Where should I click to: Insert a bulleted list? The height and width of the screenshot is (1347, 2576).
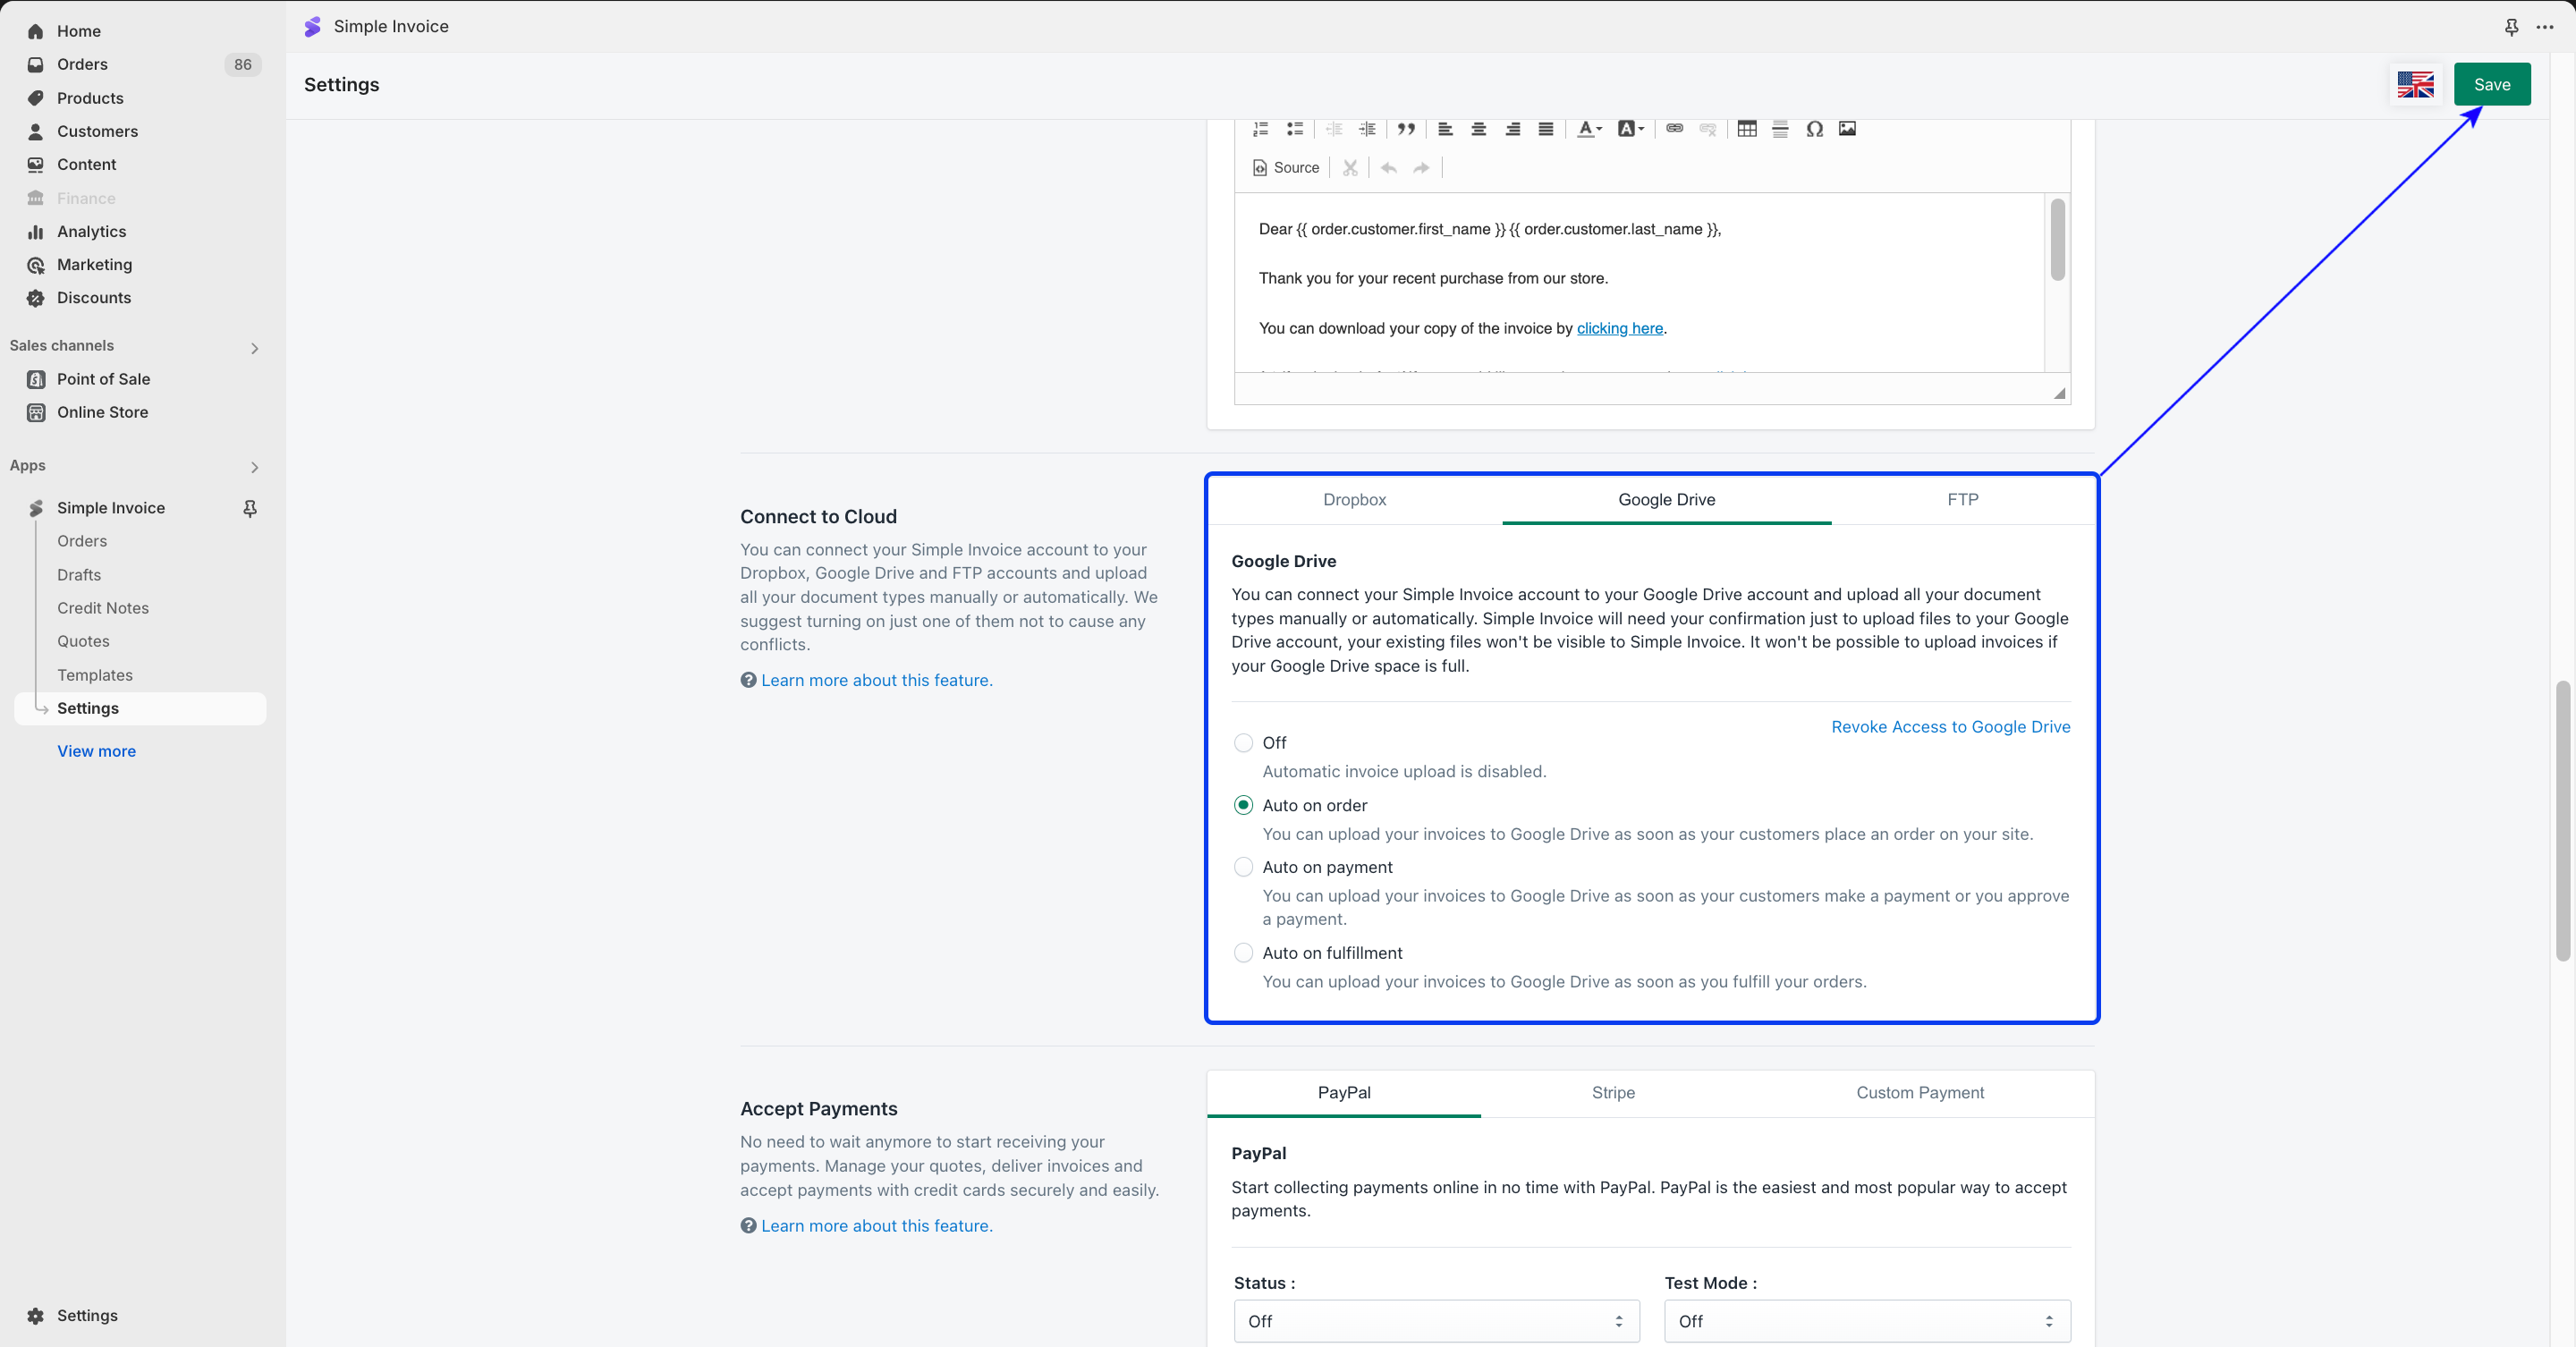1294,129
